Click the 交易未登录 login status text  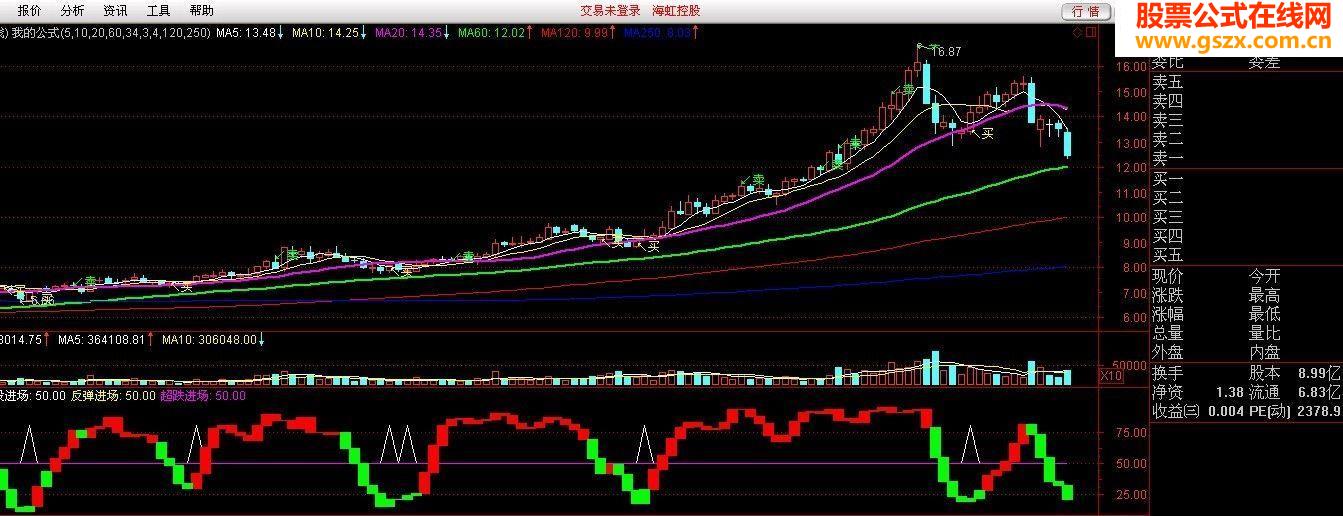609,11
